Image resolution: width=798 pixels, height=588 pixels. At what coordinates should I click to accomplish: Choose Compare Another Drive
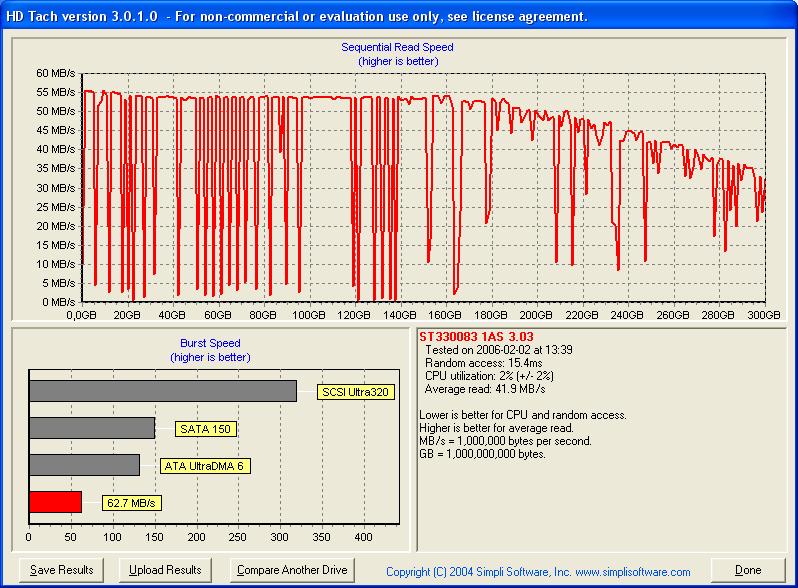[292, 570]
